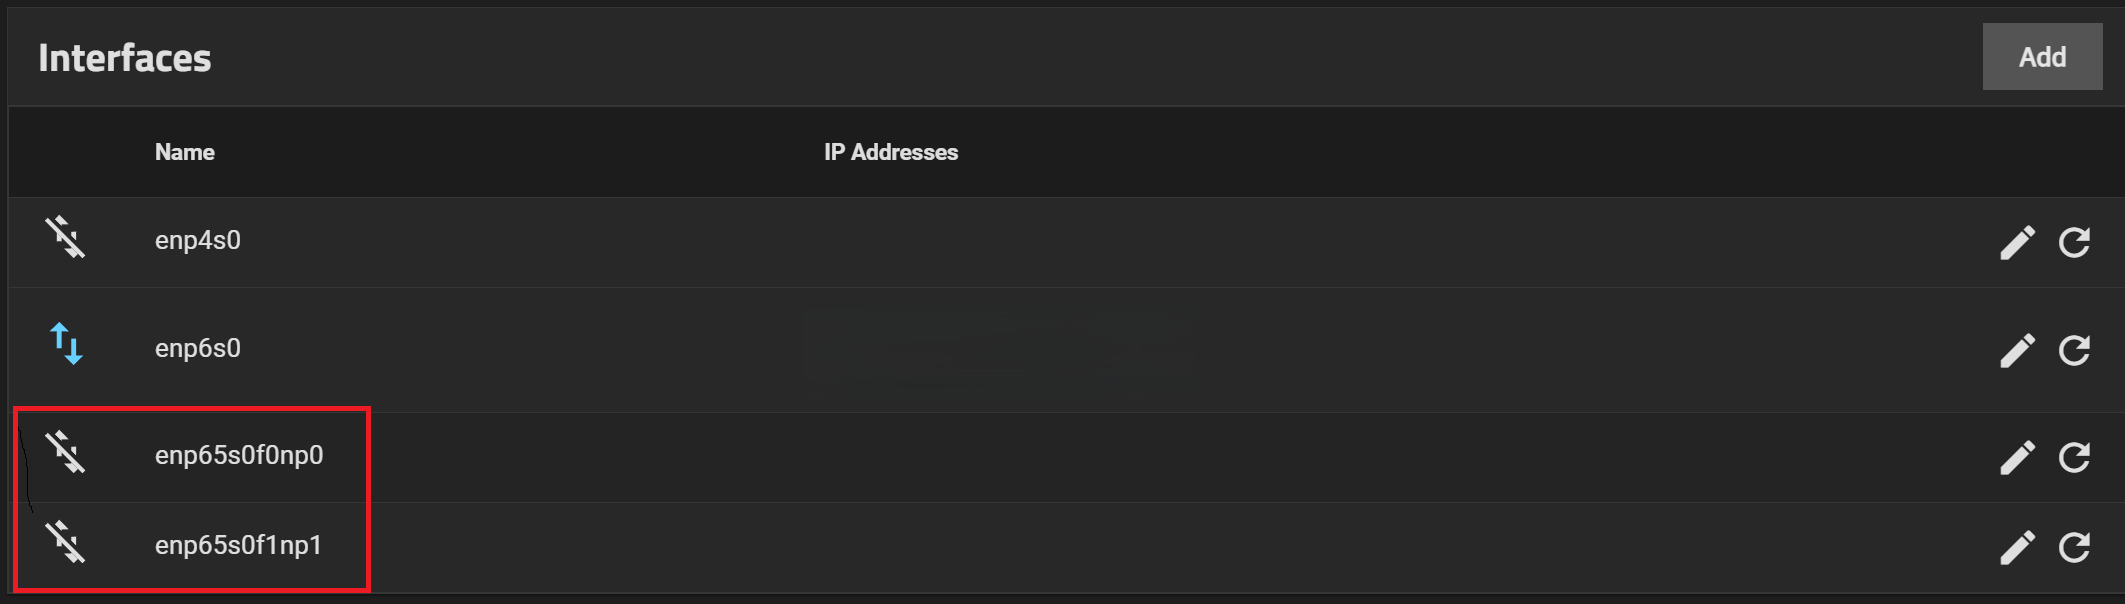Image resolution: width=2125 pixels, height=604 pixels.
Task: Click the disconnected link icon for enp65s0f1np1
Action: [x=65, y=542]
